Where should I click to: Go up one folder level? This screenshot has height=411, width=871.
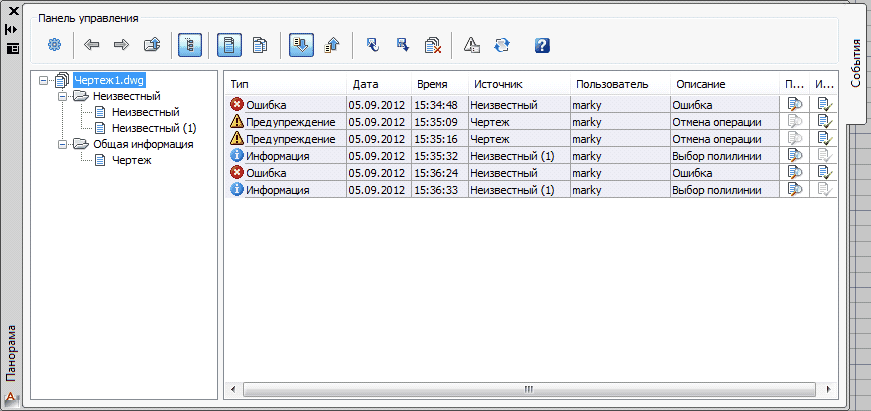click(152, 45)
